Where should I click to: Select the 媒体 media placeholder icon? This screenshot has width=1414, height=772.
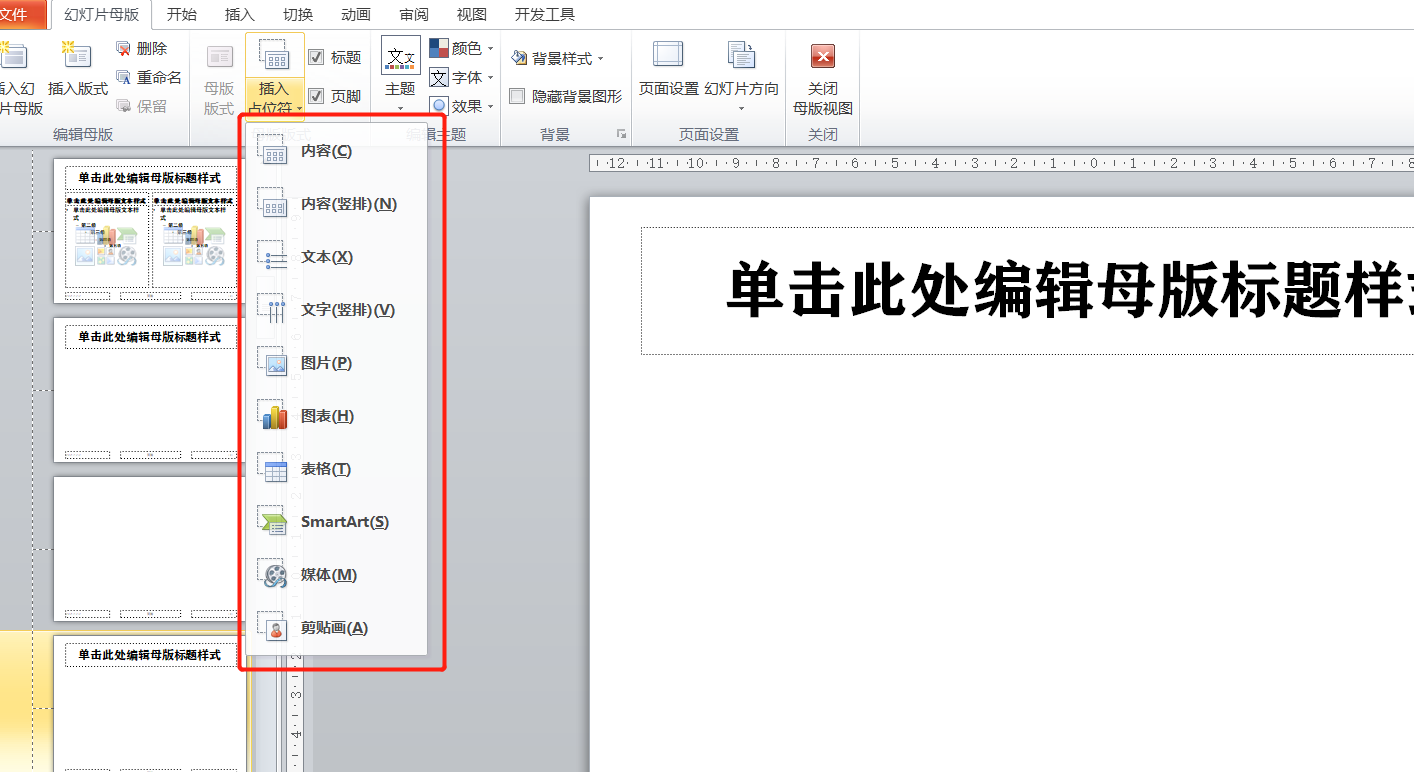point(273,575)
